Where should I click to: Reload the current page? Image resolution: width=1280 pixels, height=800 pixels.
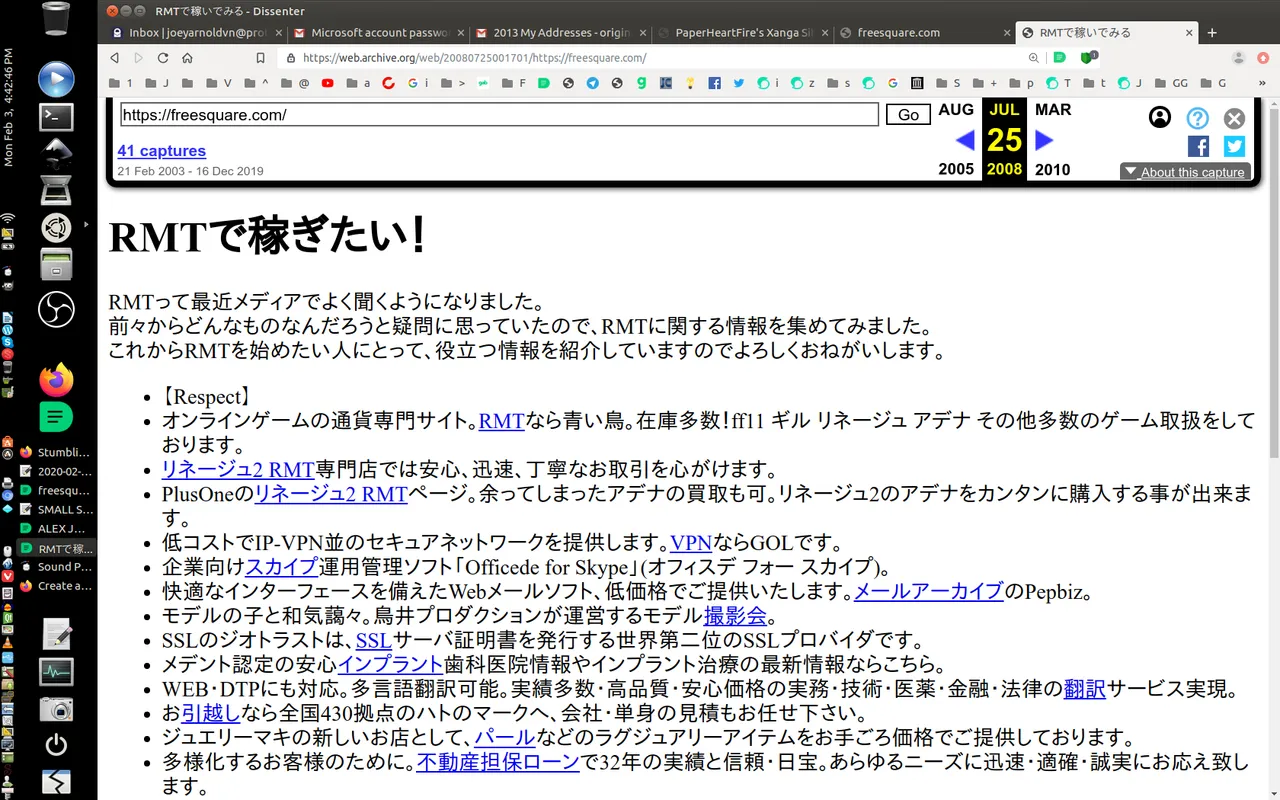coord(163,58)
